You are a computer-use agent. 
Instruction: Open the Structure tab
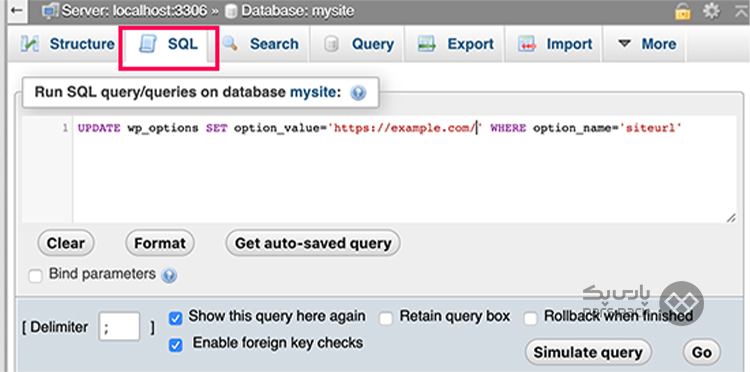67,44
